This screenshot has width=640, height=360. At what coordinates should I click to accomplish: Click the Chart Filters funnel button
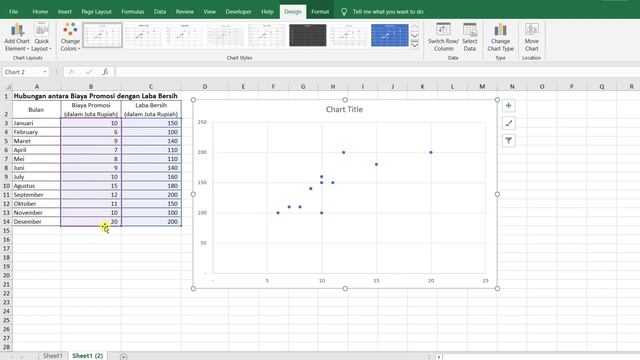click(x=509, y=141)
